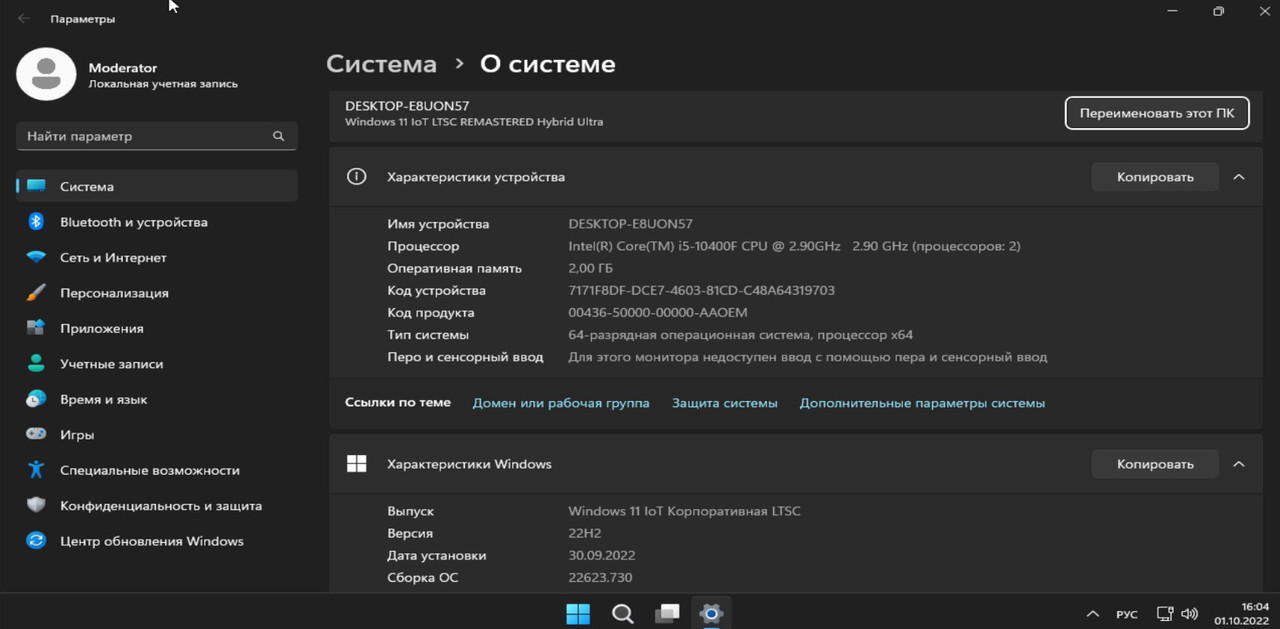Open Защита системы link

[725, 403]
